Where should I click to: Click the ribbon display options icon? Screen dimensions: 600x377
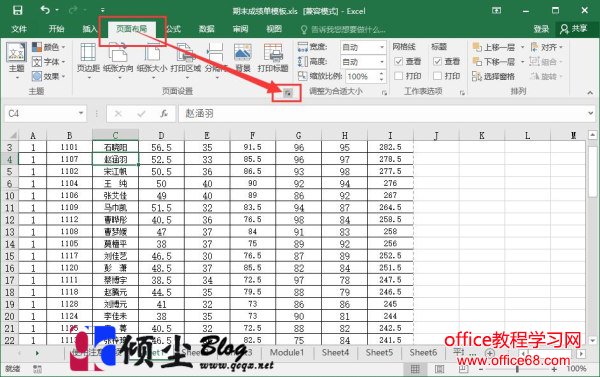tap(496, 10)
